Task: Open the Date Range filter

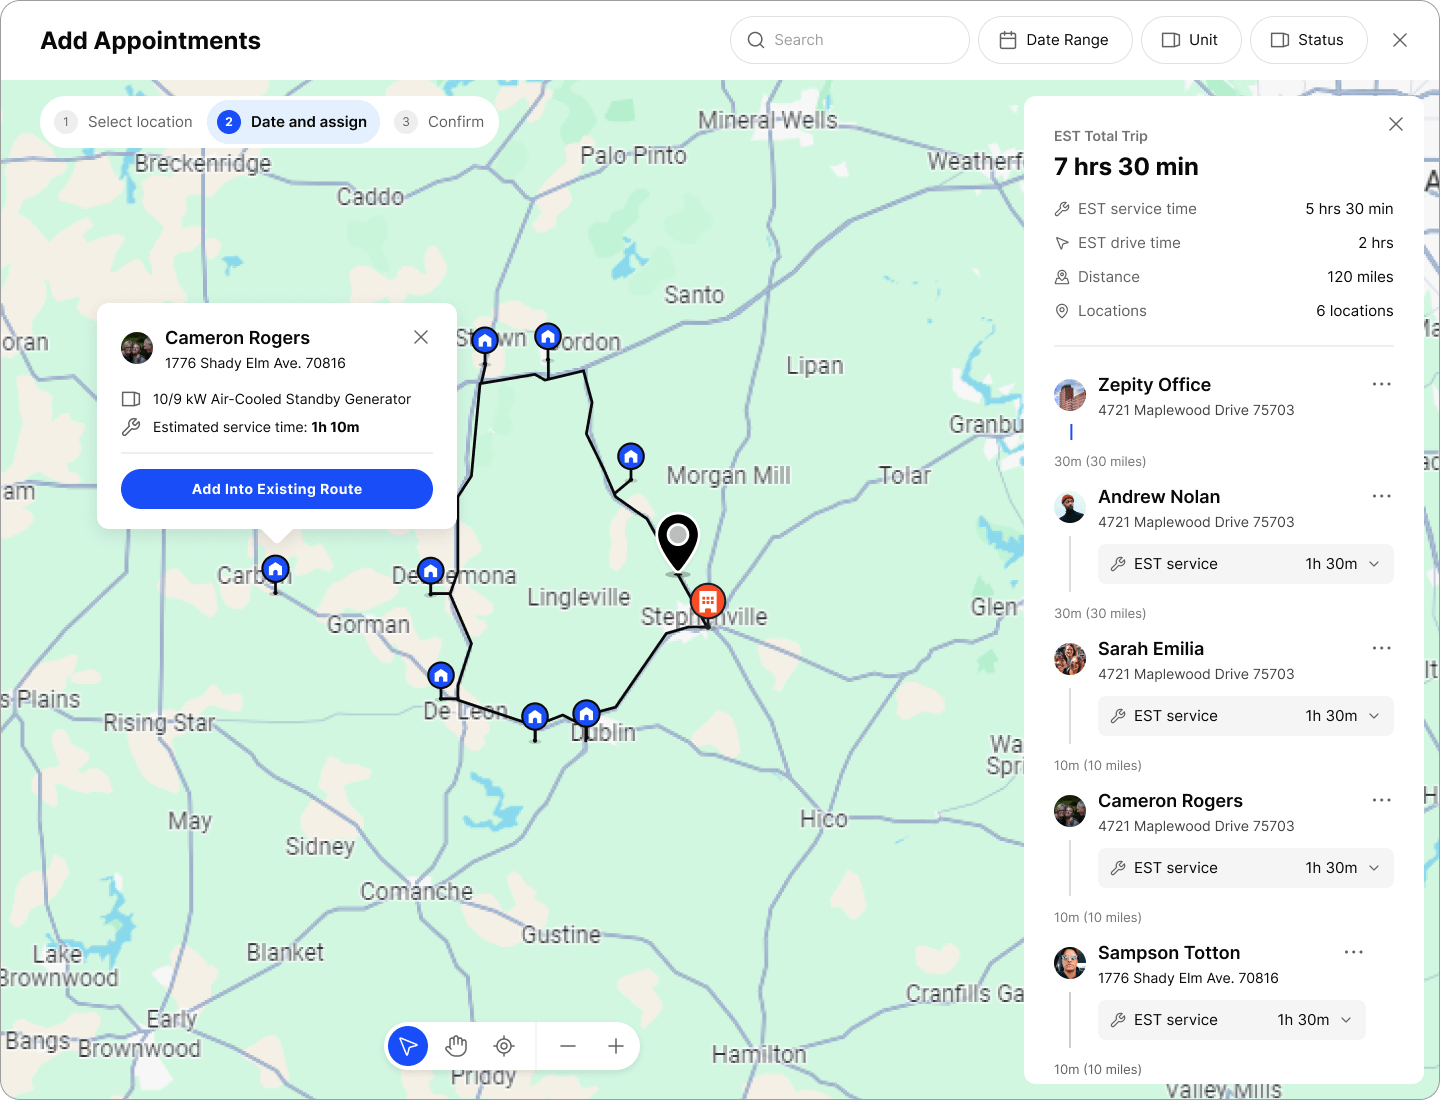Action: click(x=1055, y=40)
